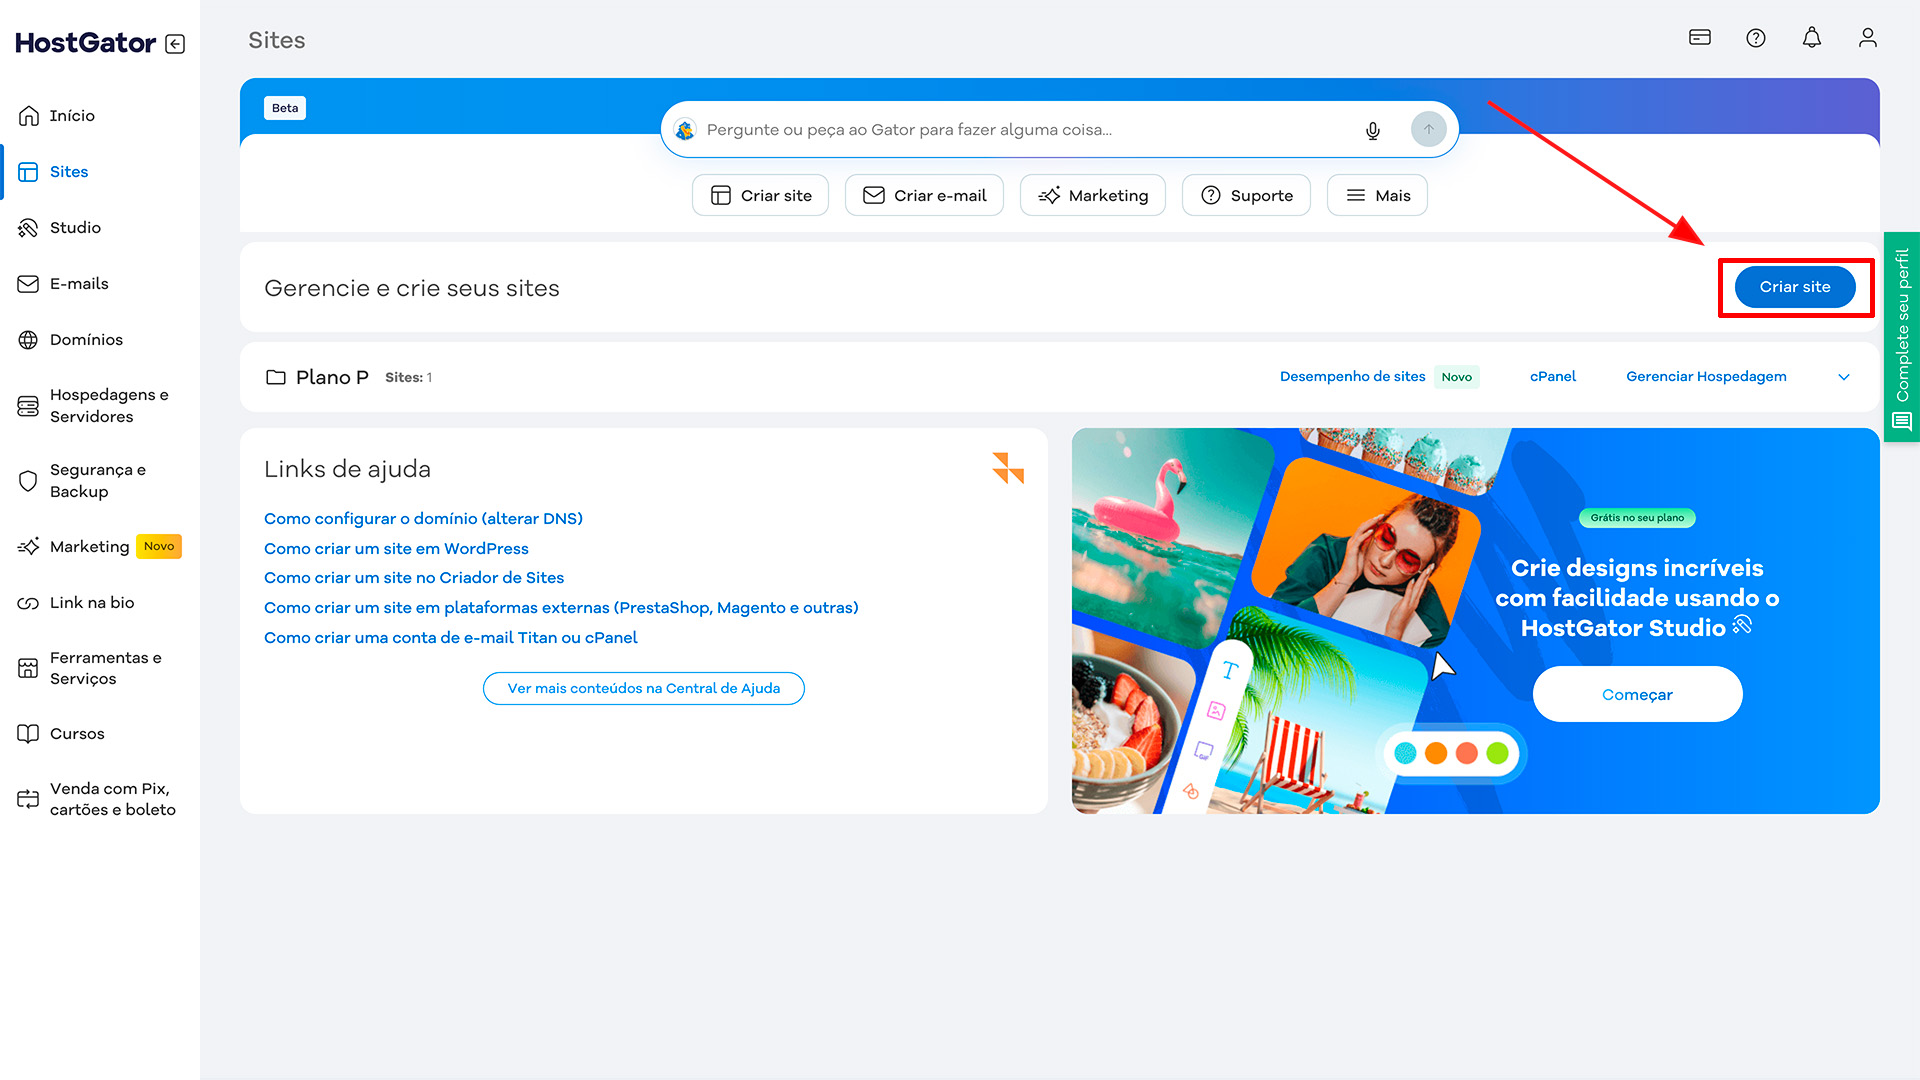Open the cPanel link

[x=1553, y=377]
